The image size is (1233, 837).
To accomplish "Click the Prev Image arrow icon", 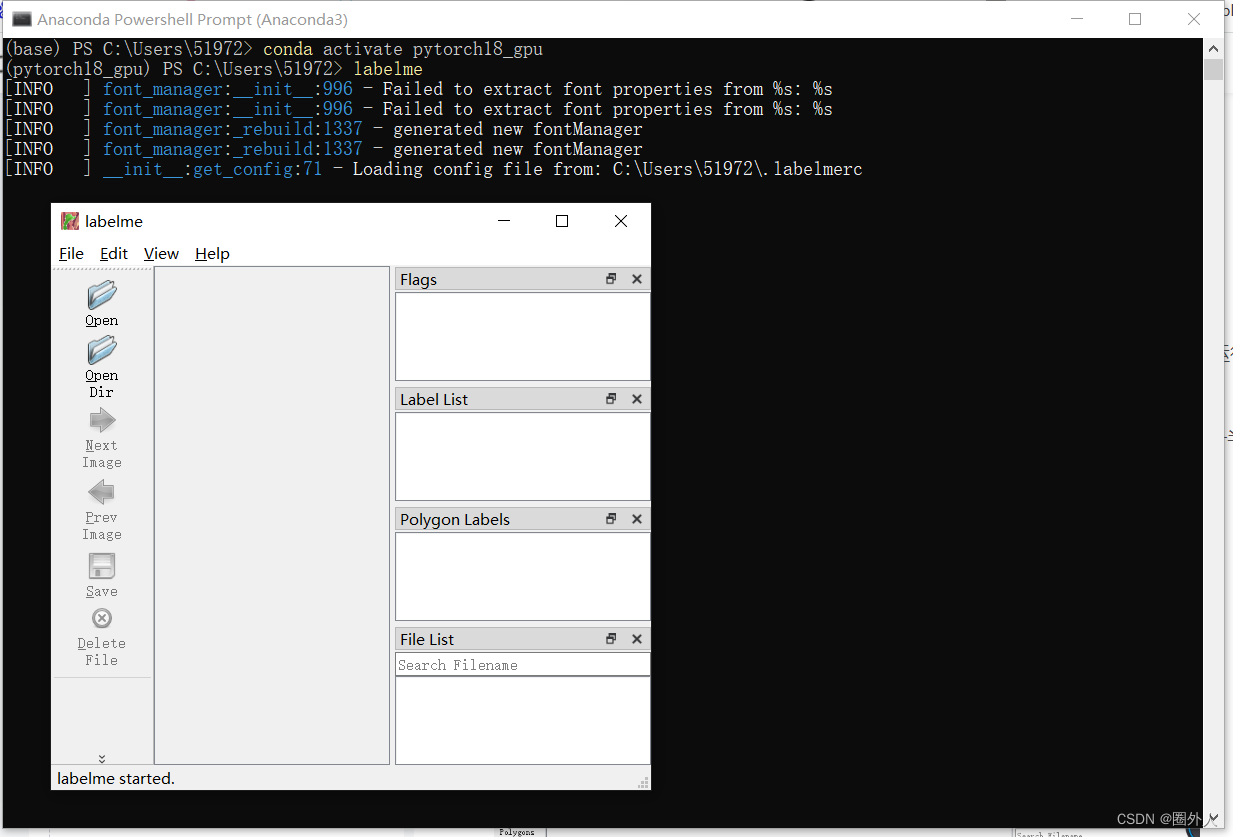I will [101, 492].
